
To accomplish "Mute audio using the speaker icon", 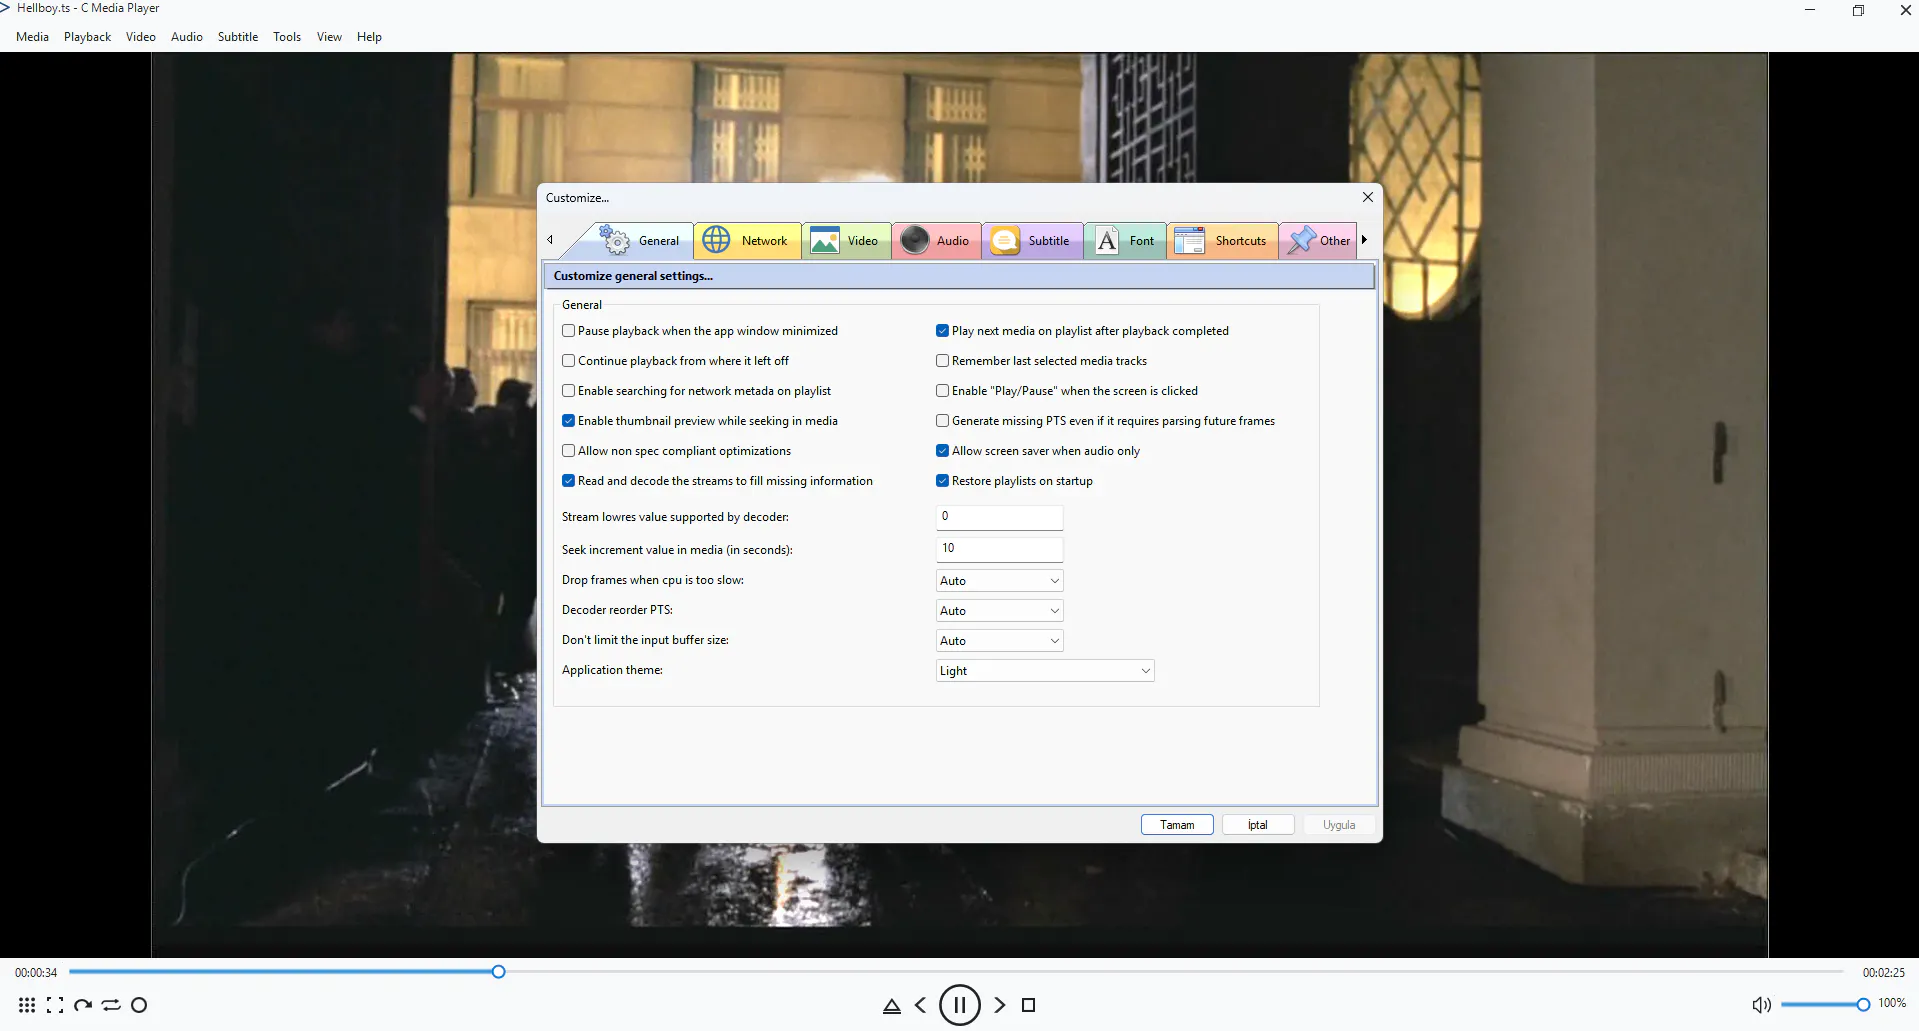I will [1761, 1005].
